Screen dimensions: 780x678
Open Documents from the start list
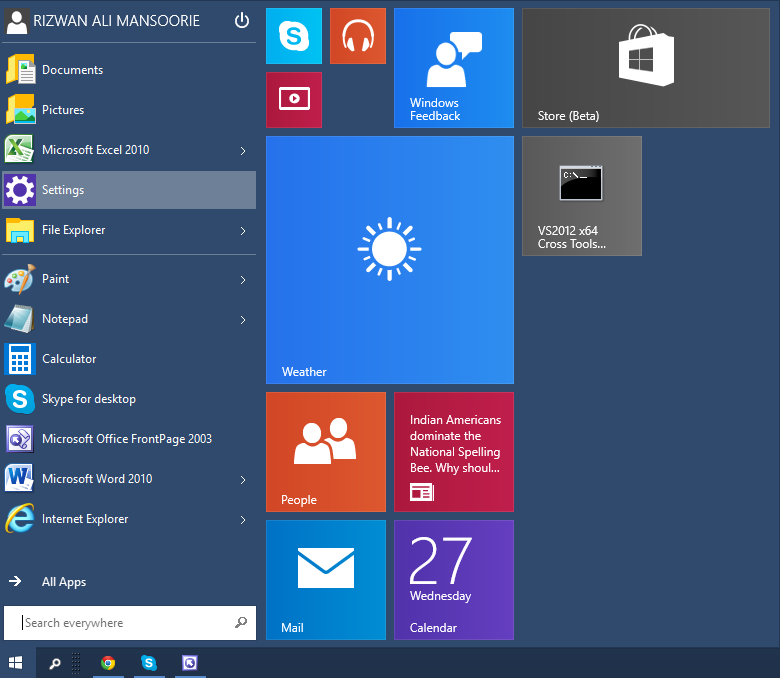129,70
